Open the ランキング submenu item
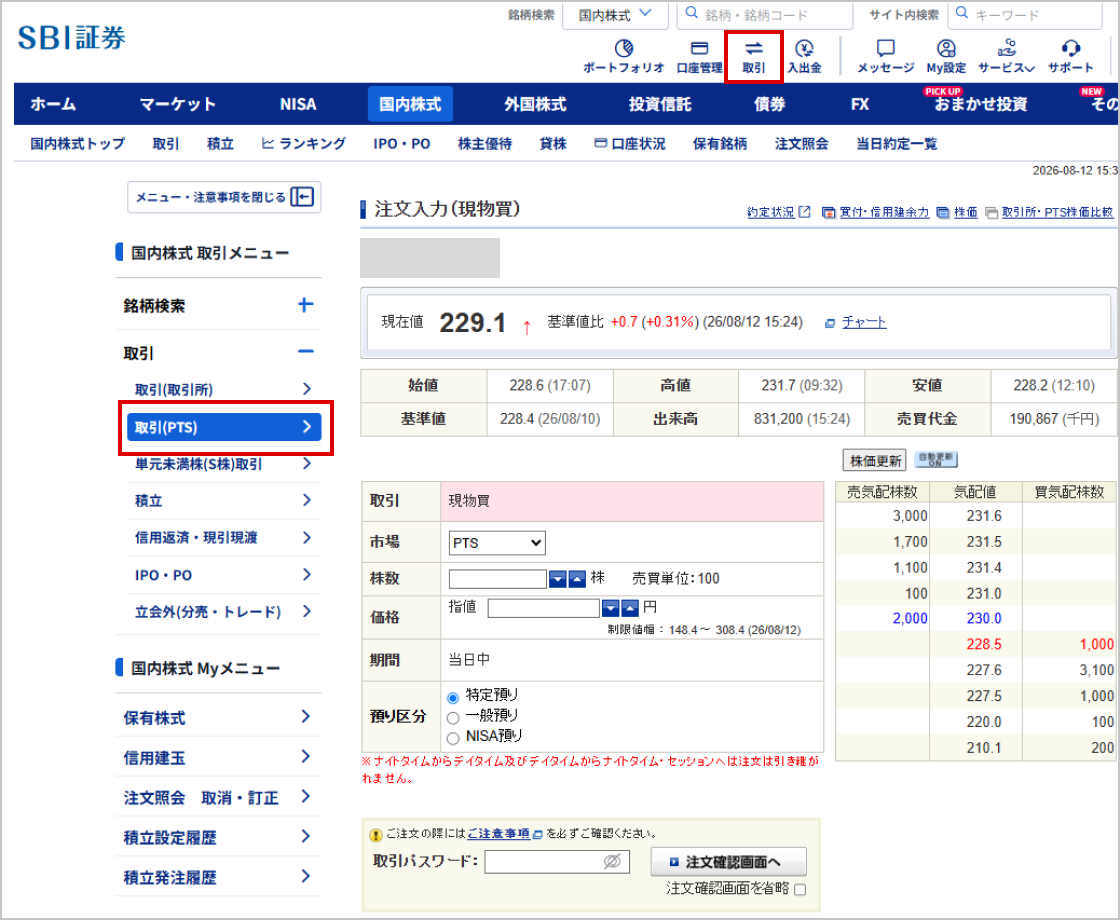 tap(304, 144)
